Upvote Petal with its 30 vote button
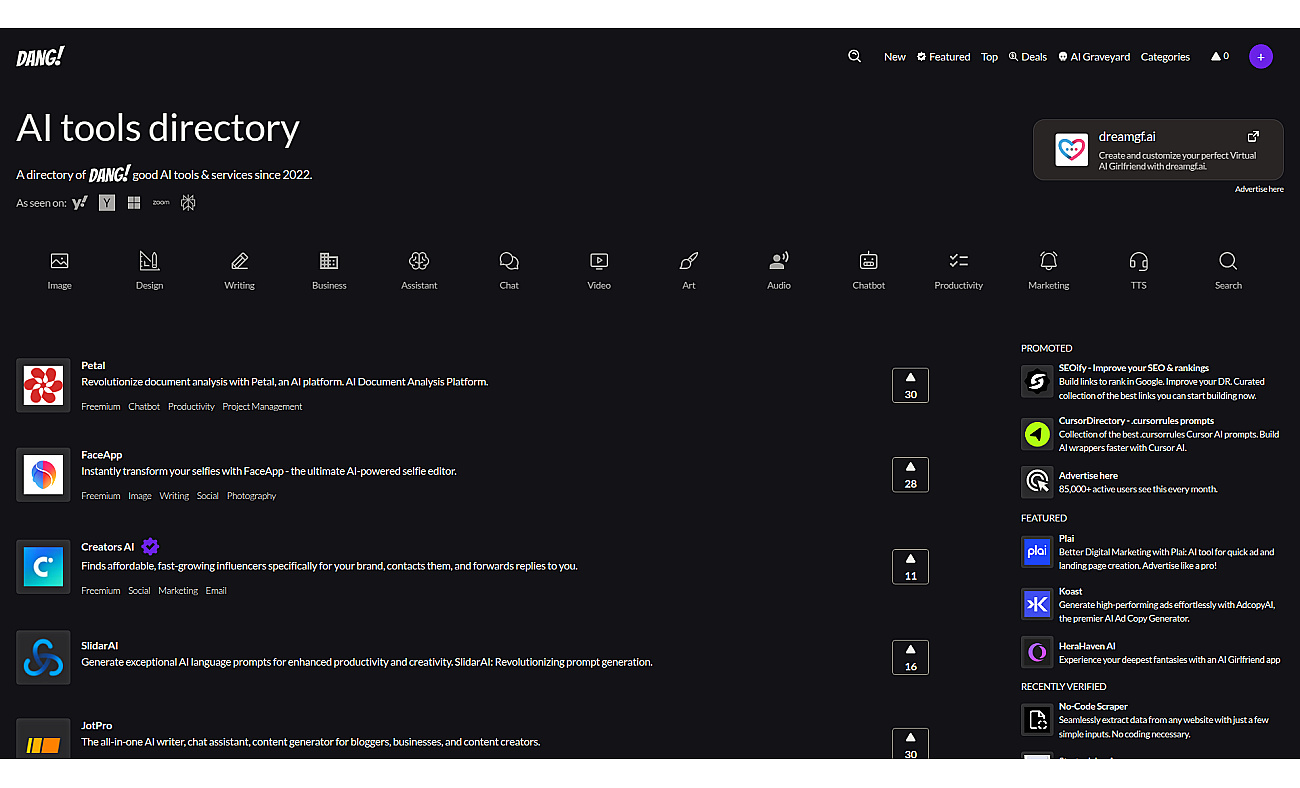 pos(910,385)
